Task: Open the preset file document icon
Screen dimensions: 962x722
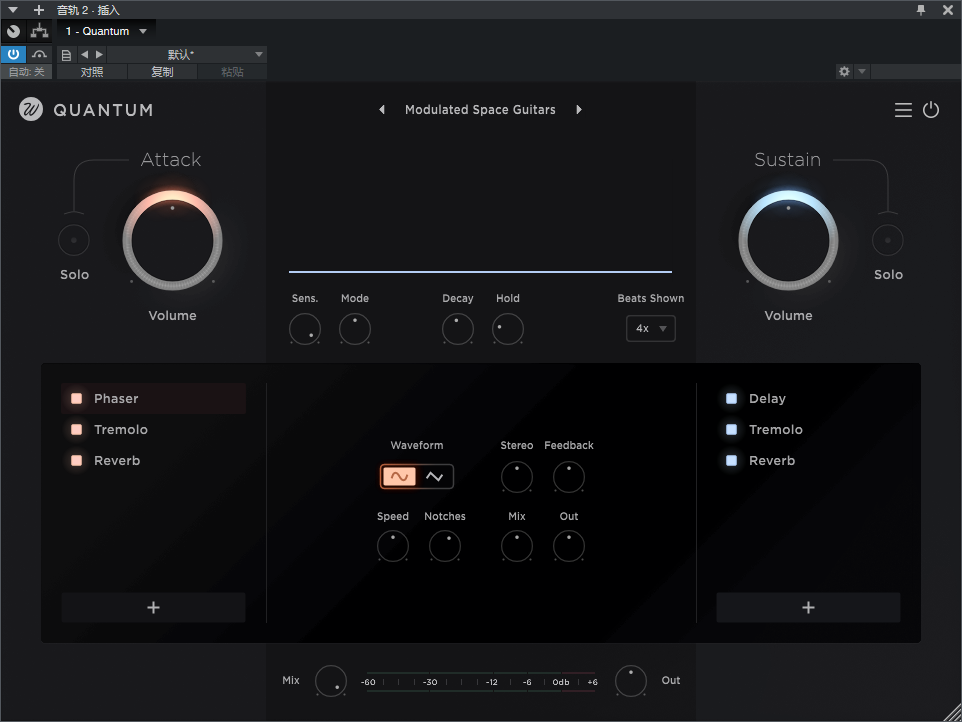Action: coord(66,55)
